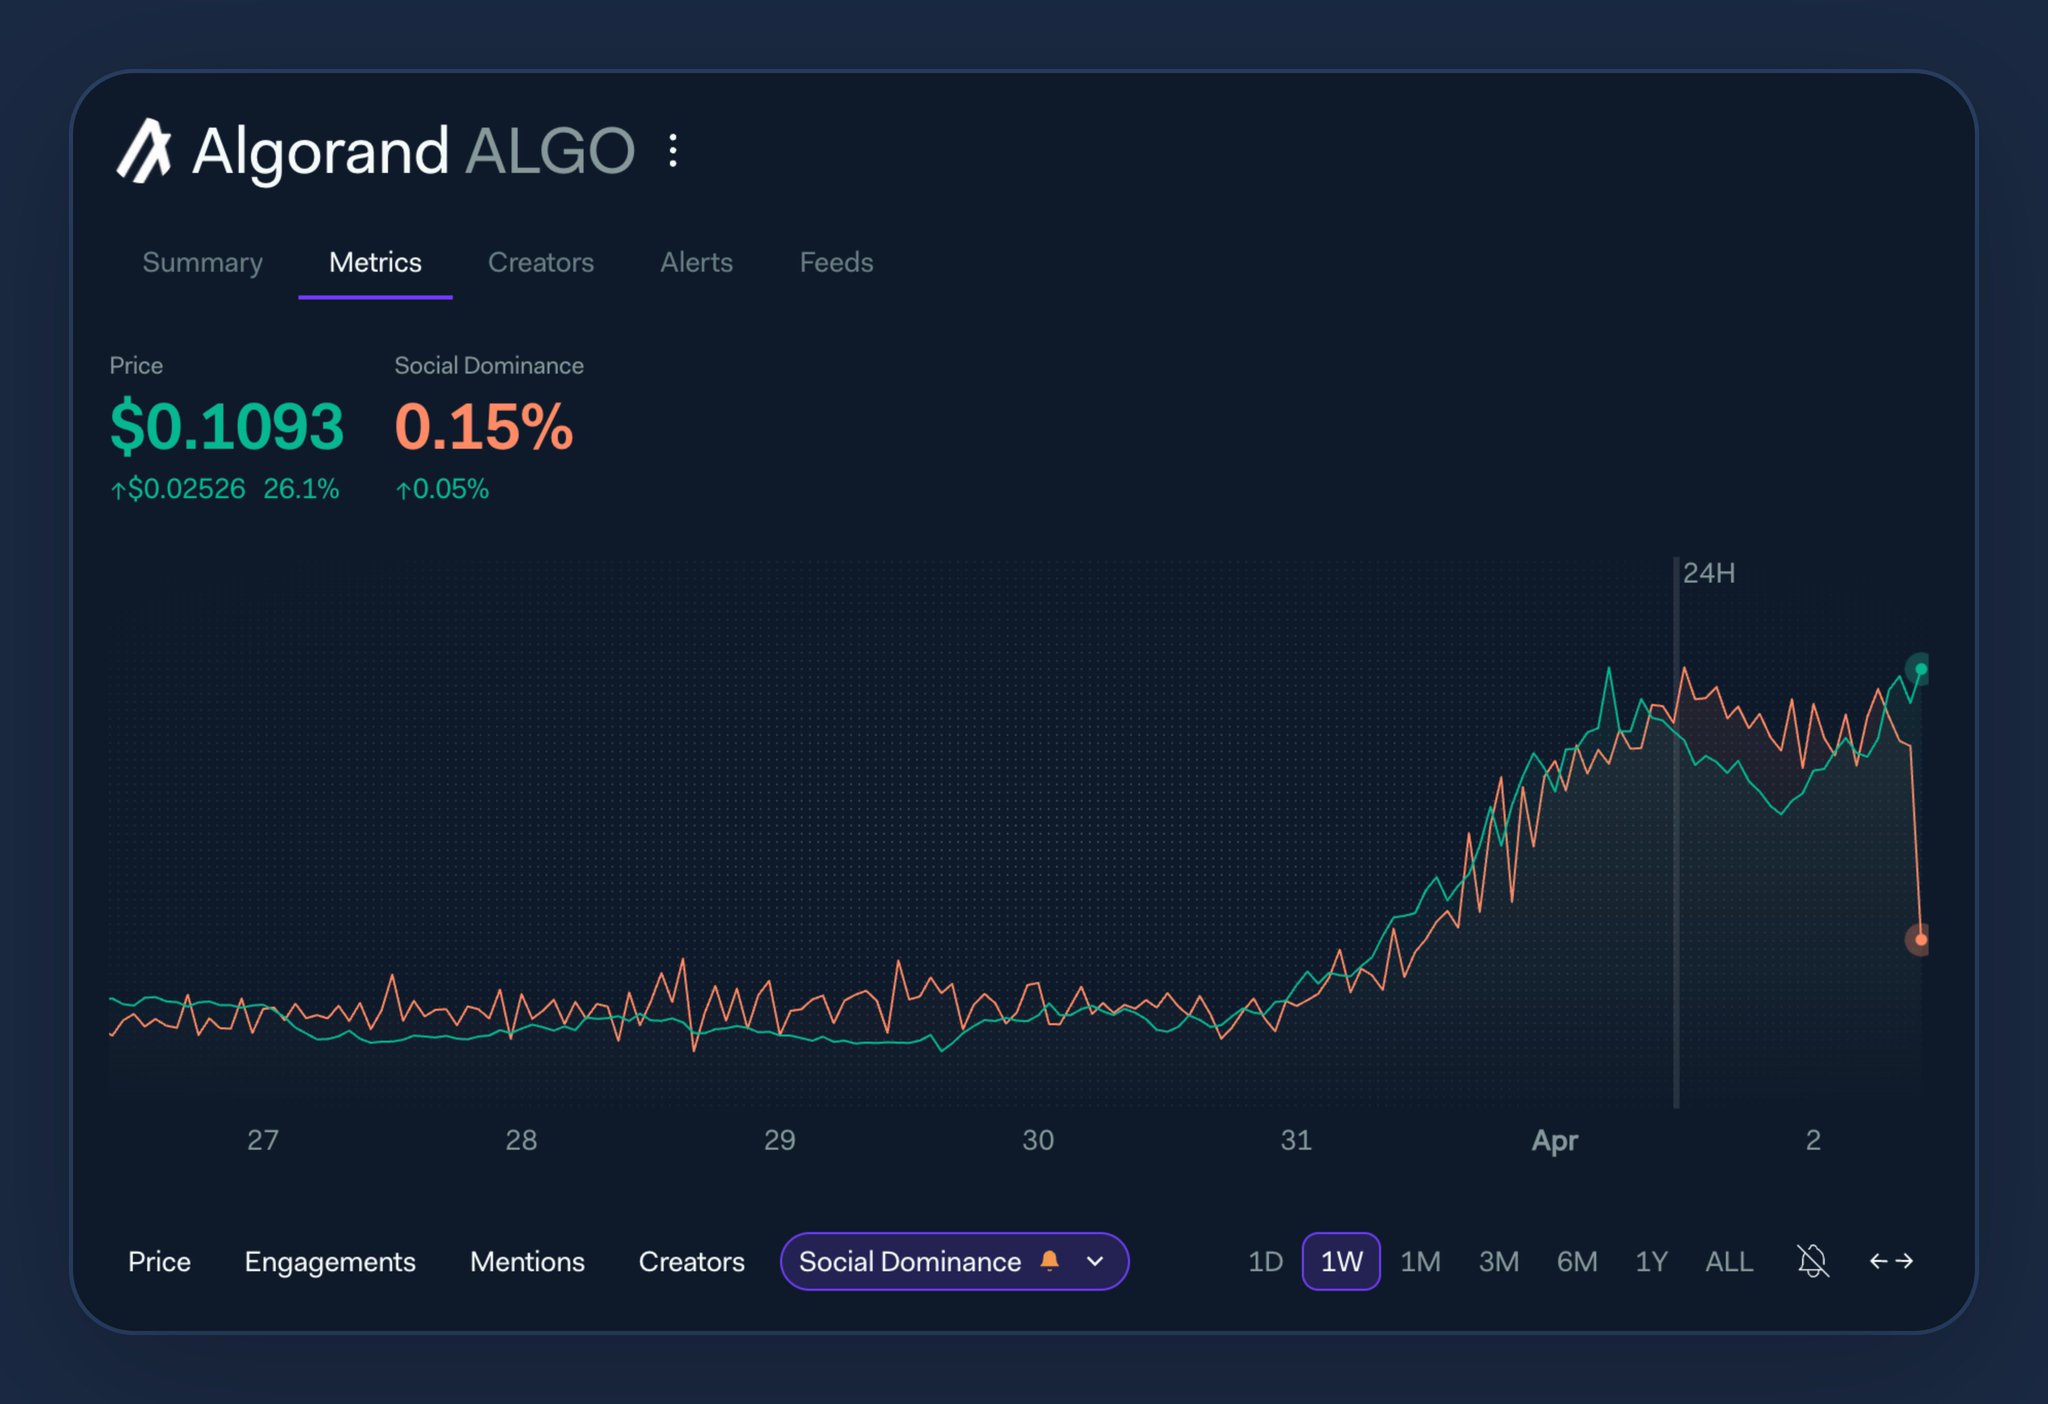Go to the Alerts tab
This screenshot has height=1404, width=2048.
[x=696, y=262]
